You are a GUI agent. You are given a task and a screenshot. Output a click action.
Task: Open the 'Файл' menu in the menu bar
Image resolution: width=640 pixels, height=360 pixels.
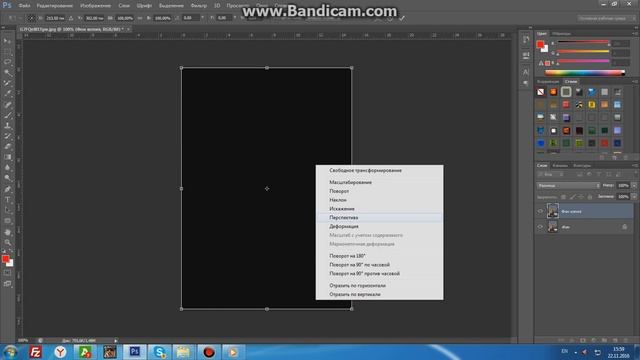tap(24, 6)
